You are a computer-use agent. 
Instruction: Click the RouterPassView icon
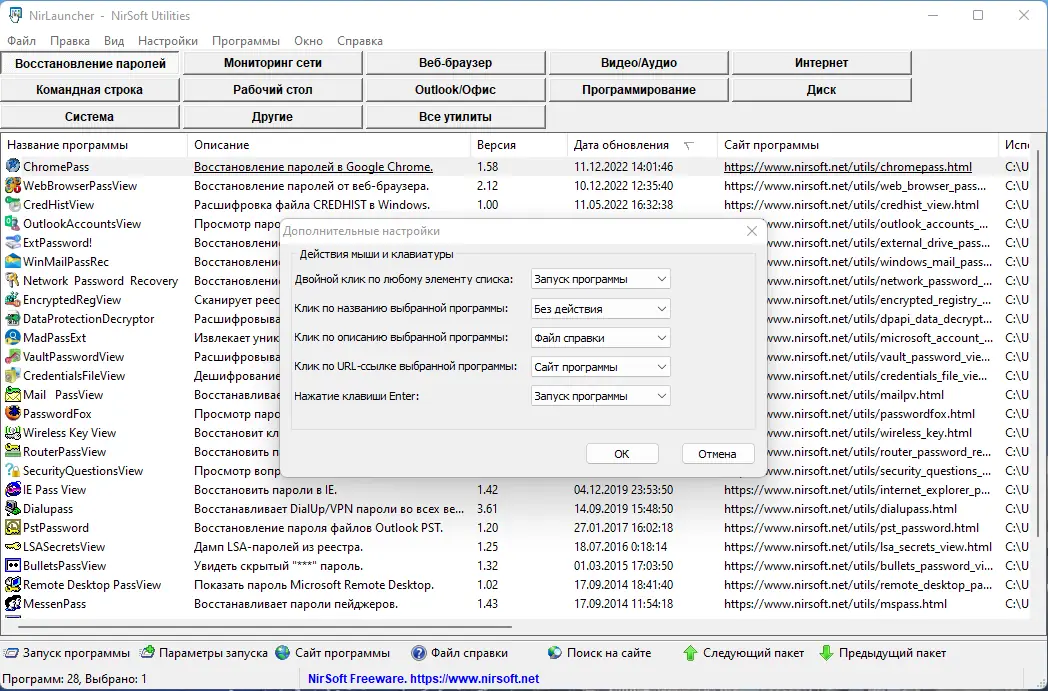[x=13, y=451]
